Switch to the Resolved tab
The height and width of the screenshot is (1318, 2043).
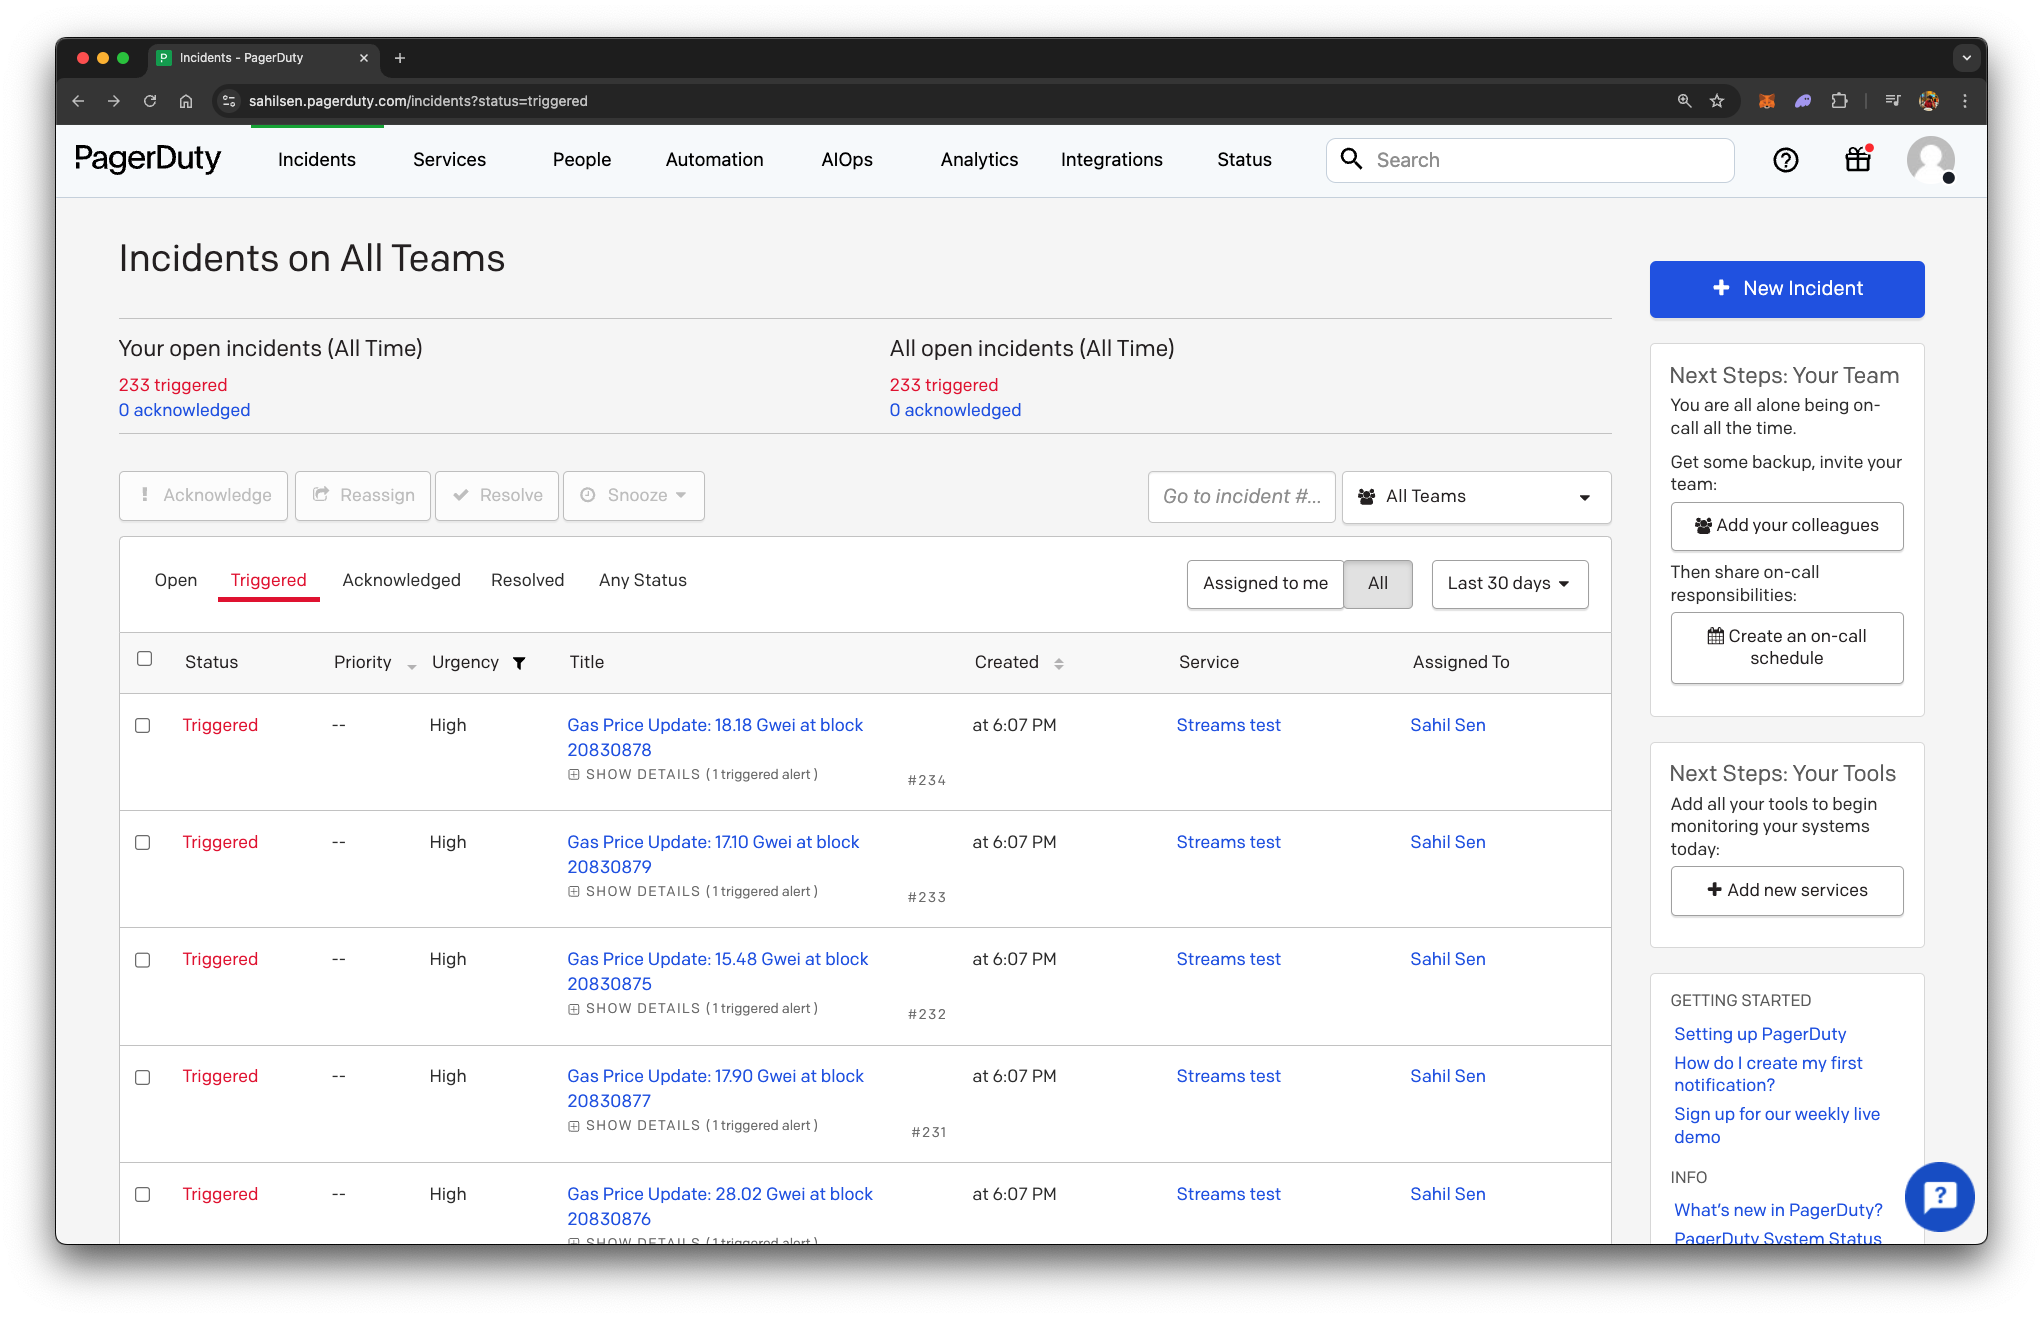pos(527,581)
